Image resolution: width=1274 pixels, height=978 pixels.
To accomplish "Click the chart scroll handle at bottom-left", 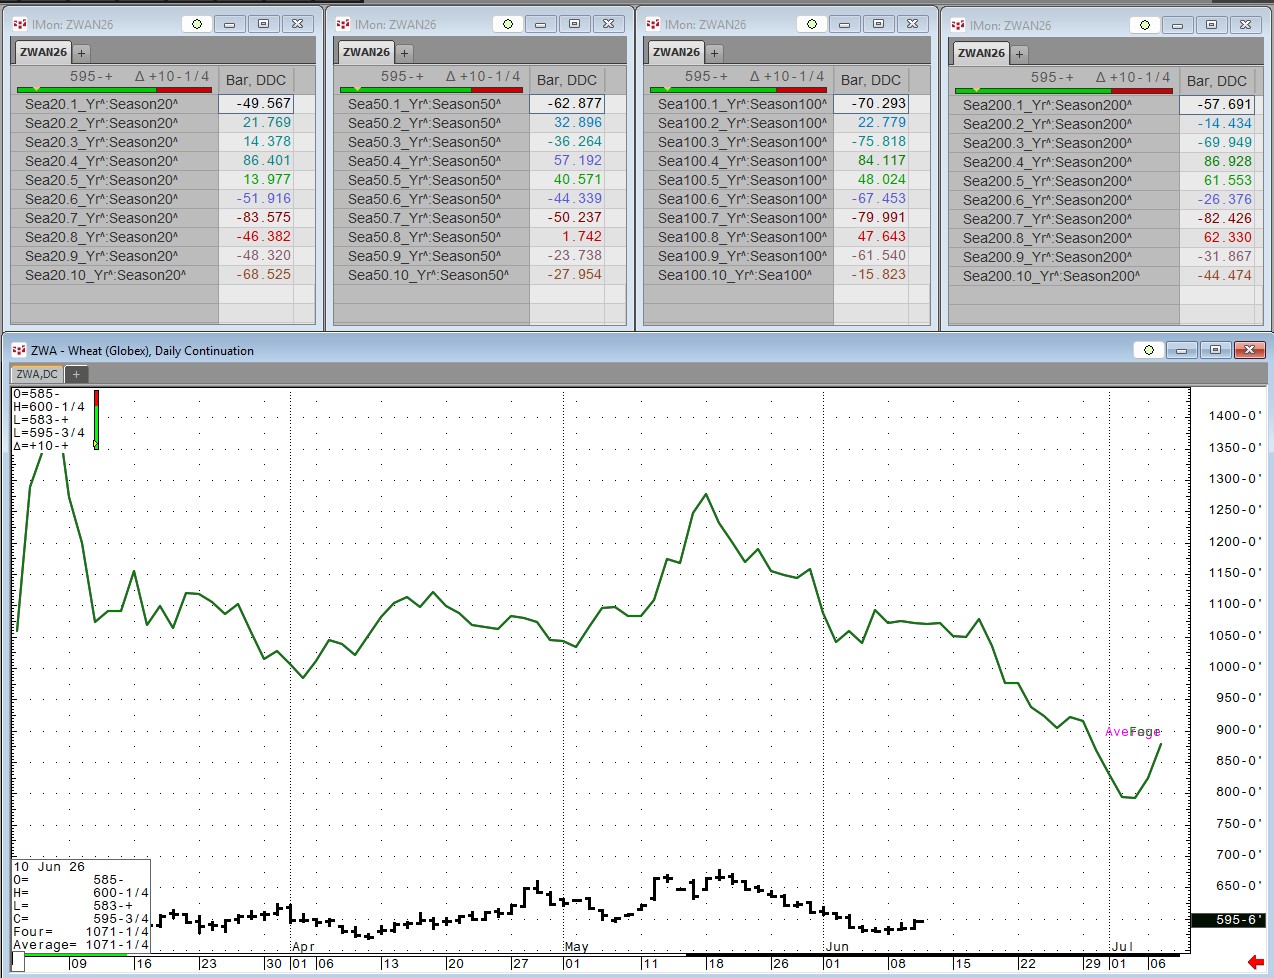I will click(18, 963).
